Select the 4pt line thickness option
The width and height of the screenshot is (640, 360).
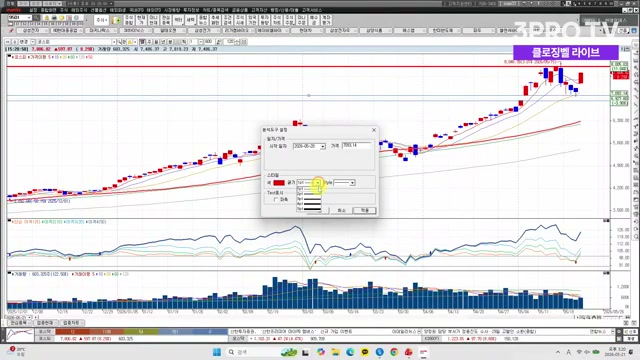tap(309, 204)
